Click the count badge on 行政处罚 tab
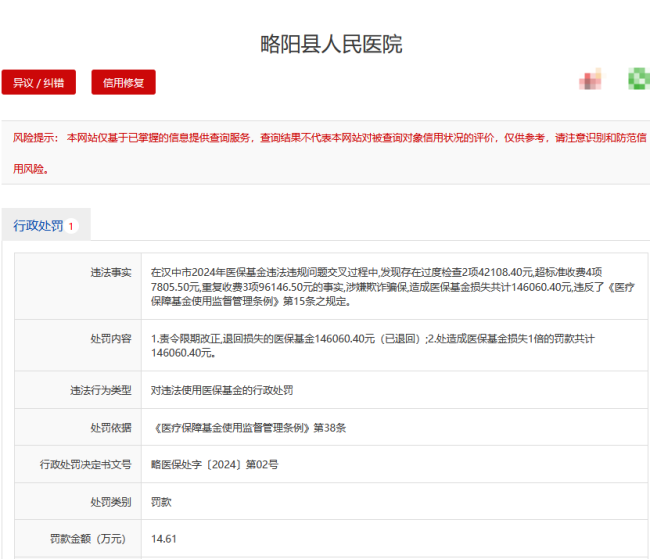Viewport: 650px width, 559px height. point(72,227)
